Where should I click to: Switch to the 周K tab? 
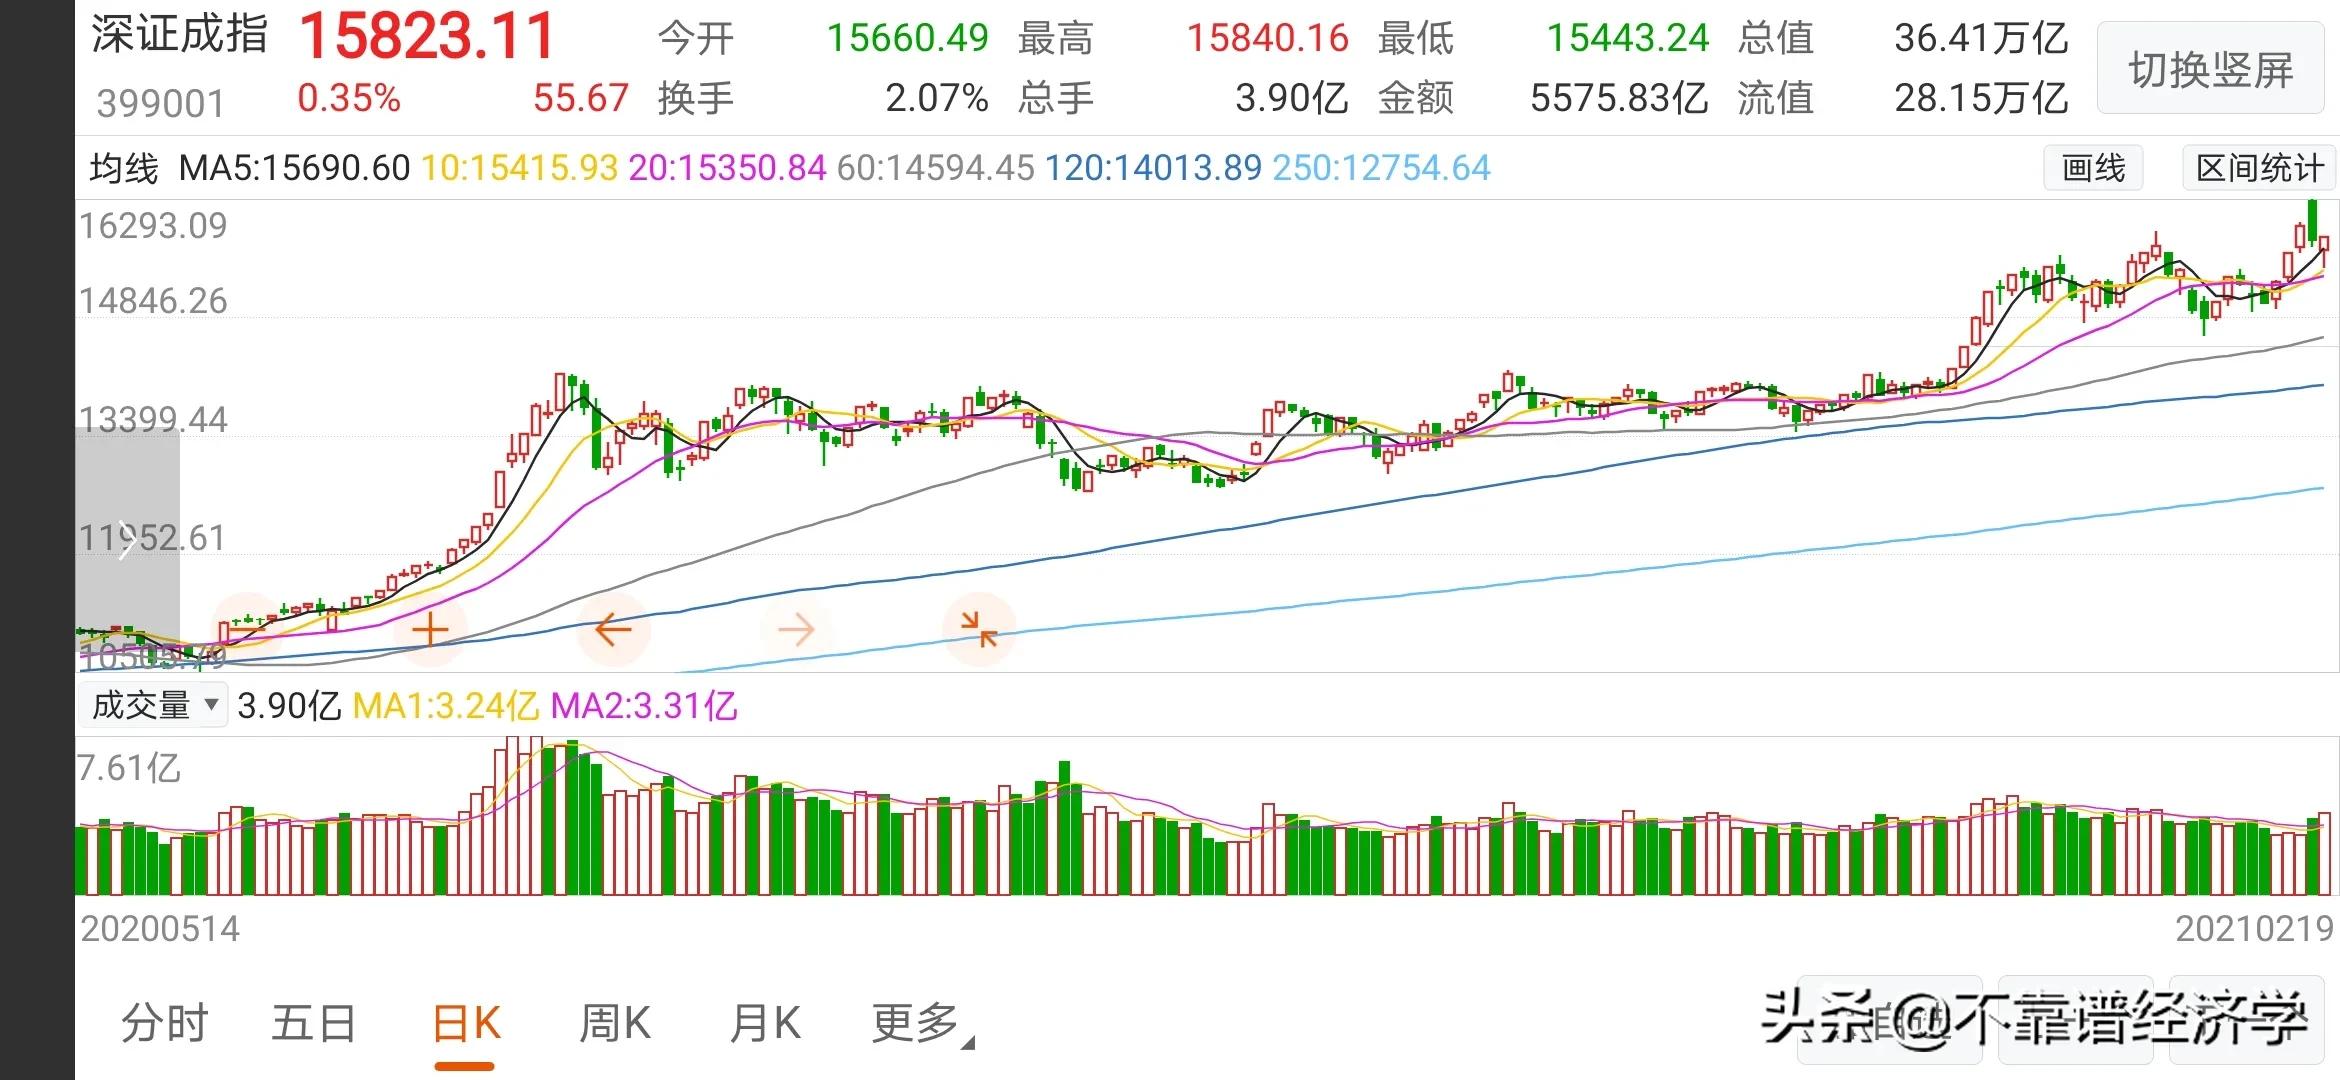(x=615, y=1024)
